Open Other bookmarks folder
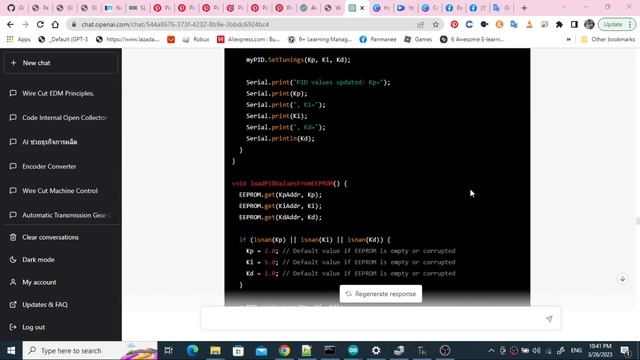The height and width of the screenshot is (360, 640). (608, 39)
